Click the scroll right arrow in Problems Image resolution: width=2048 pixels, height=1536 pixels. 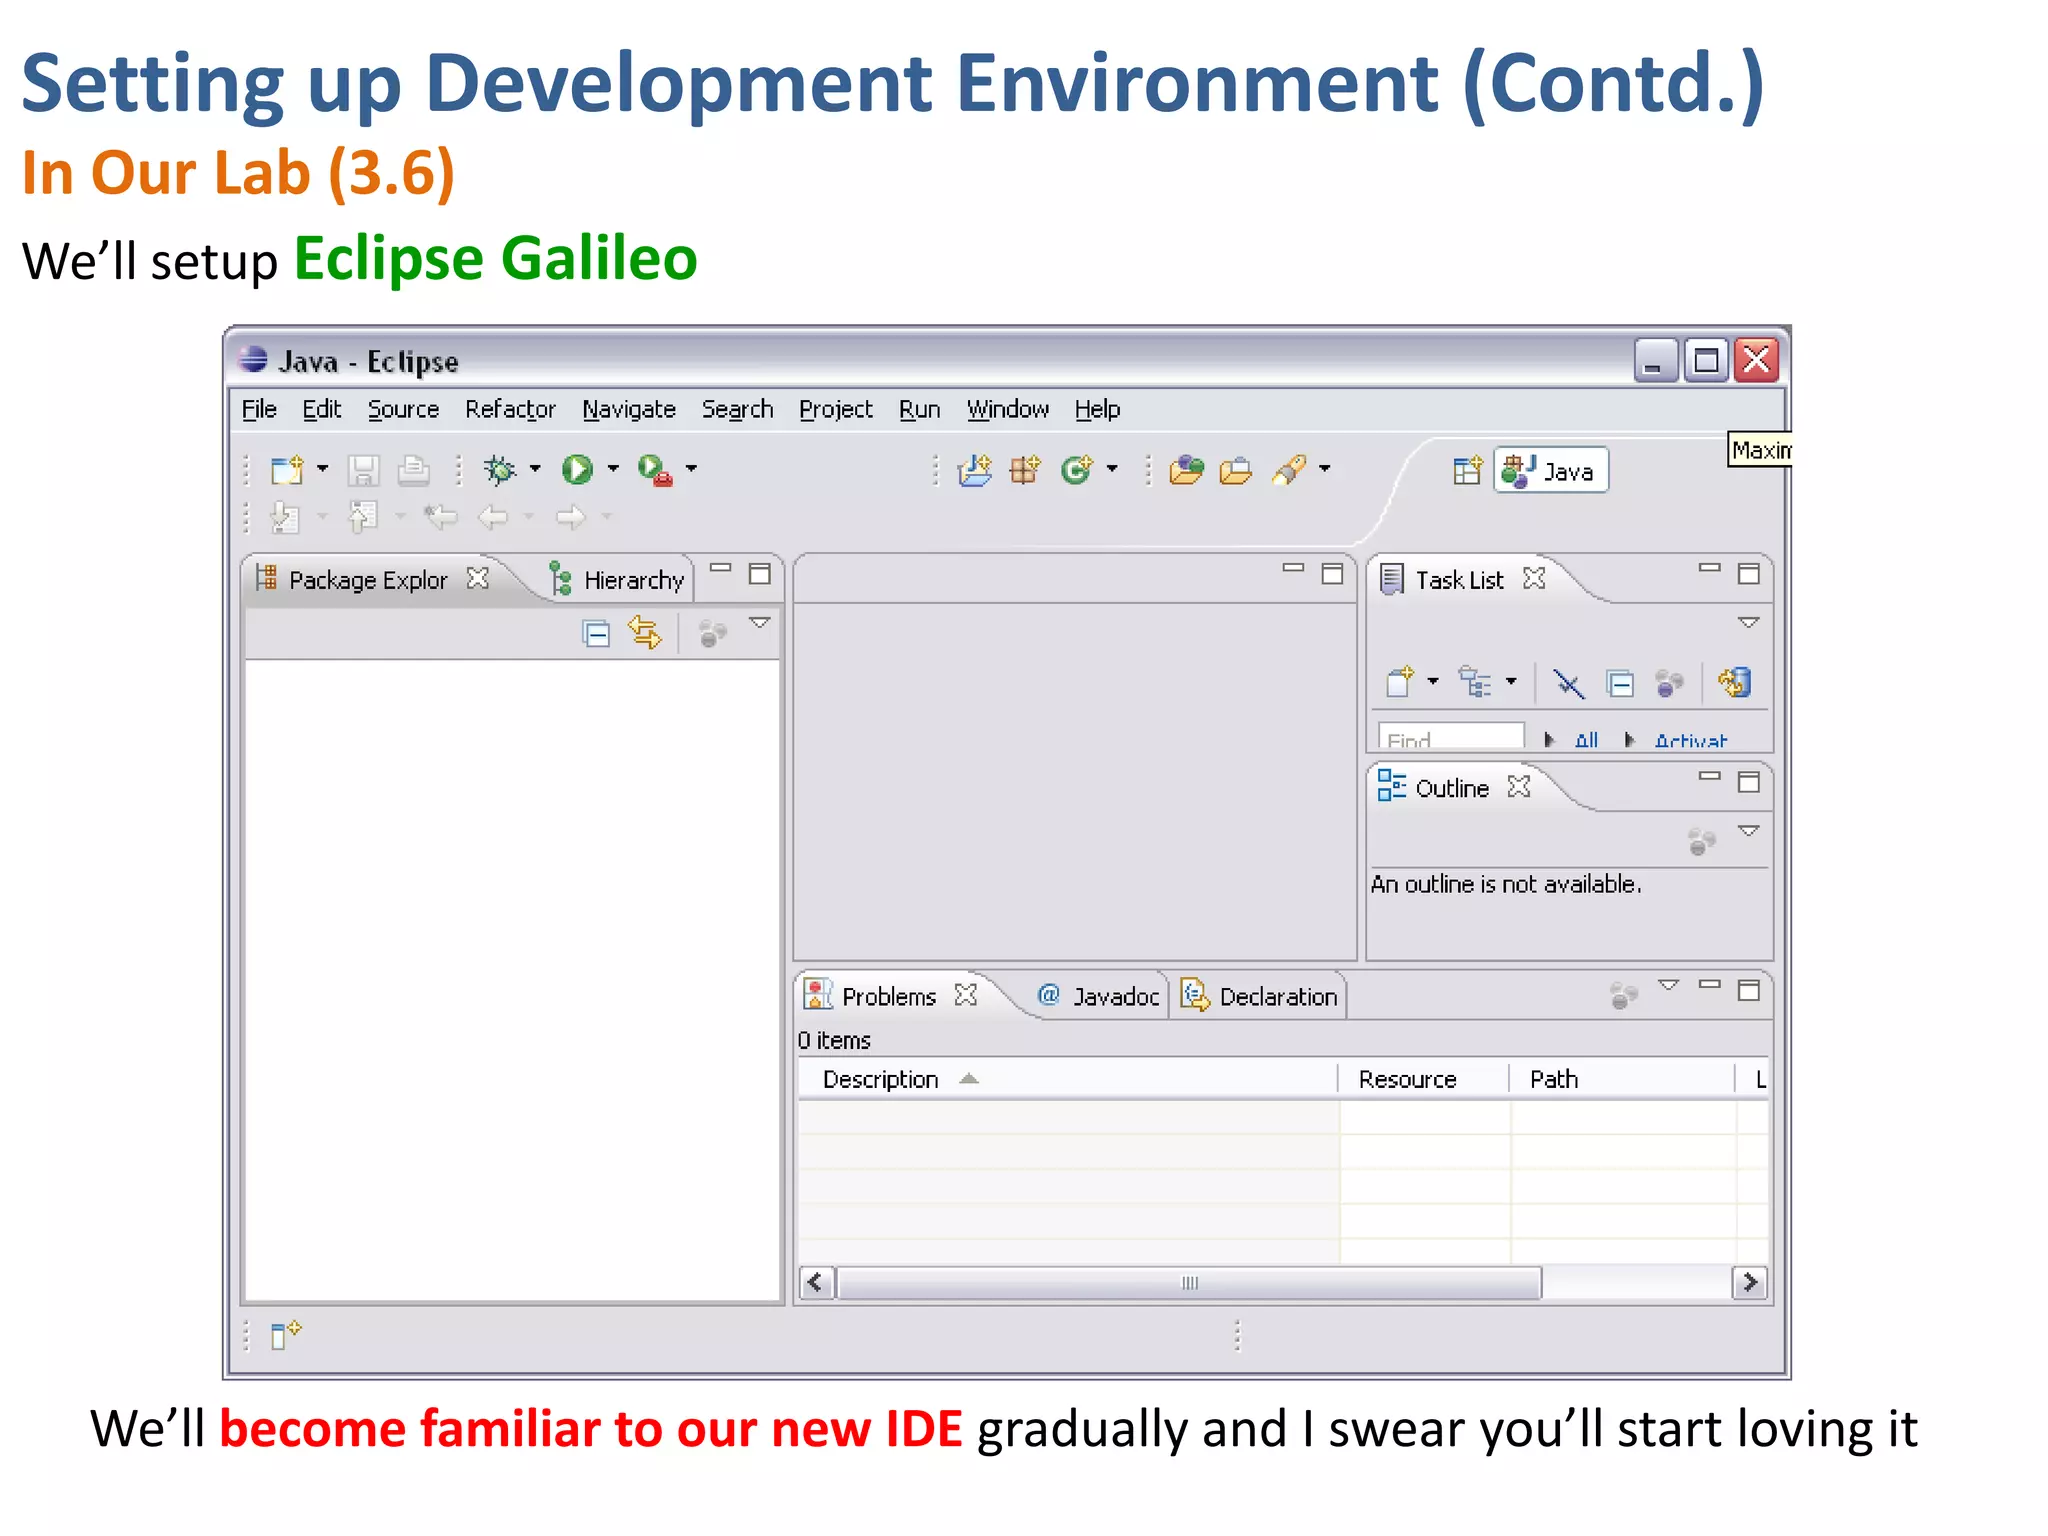coord(1749,1283)
